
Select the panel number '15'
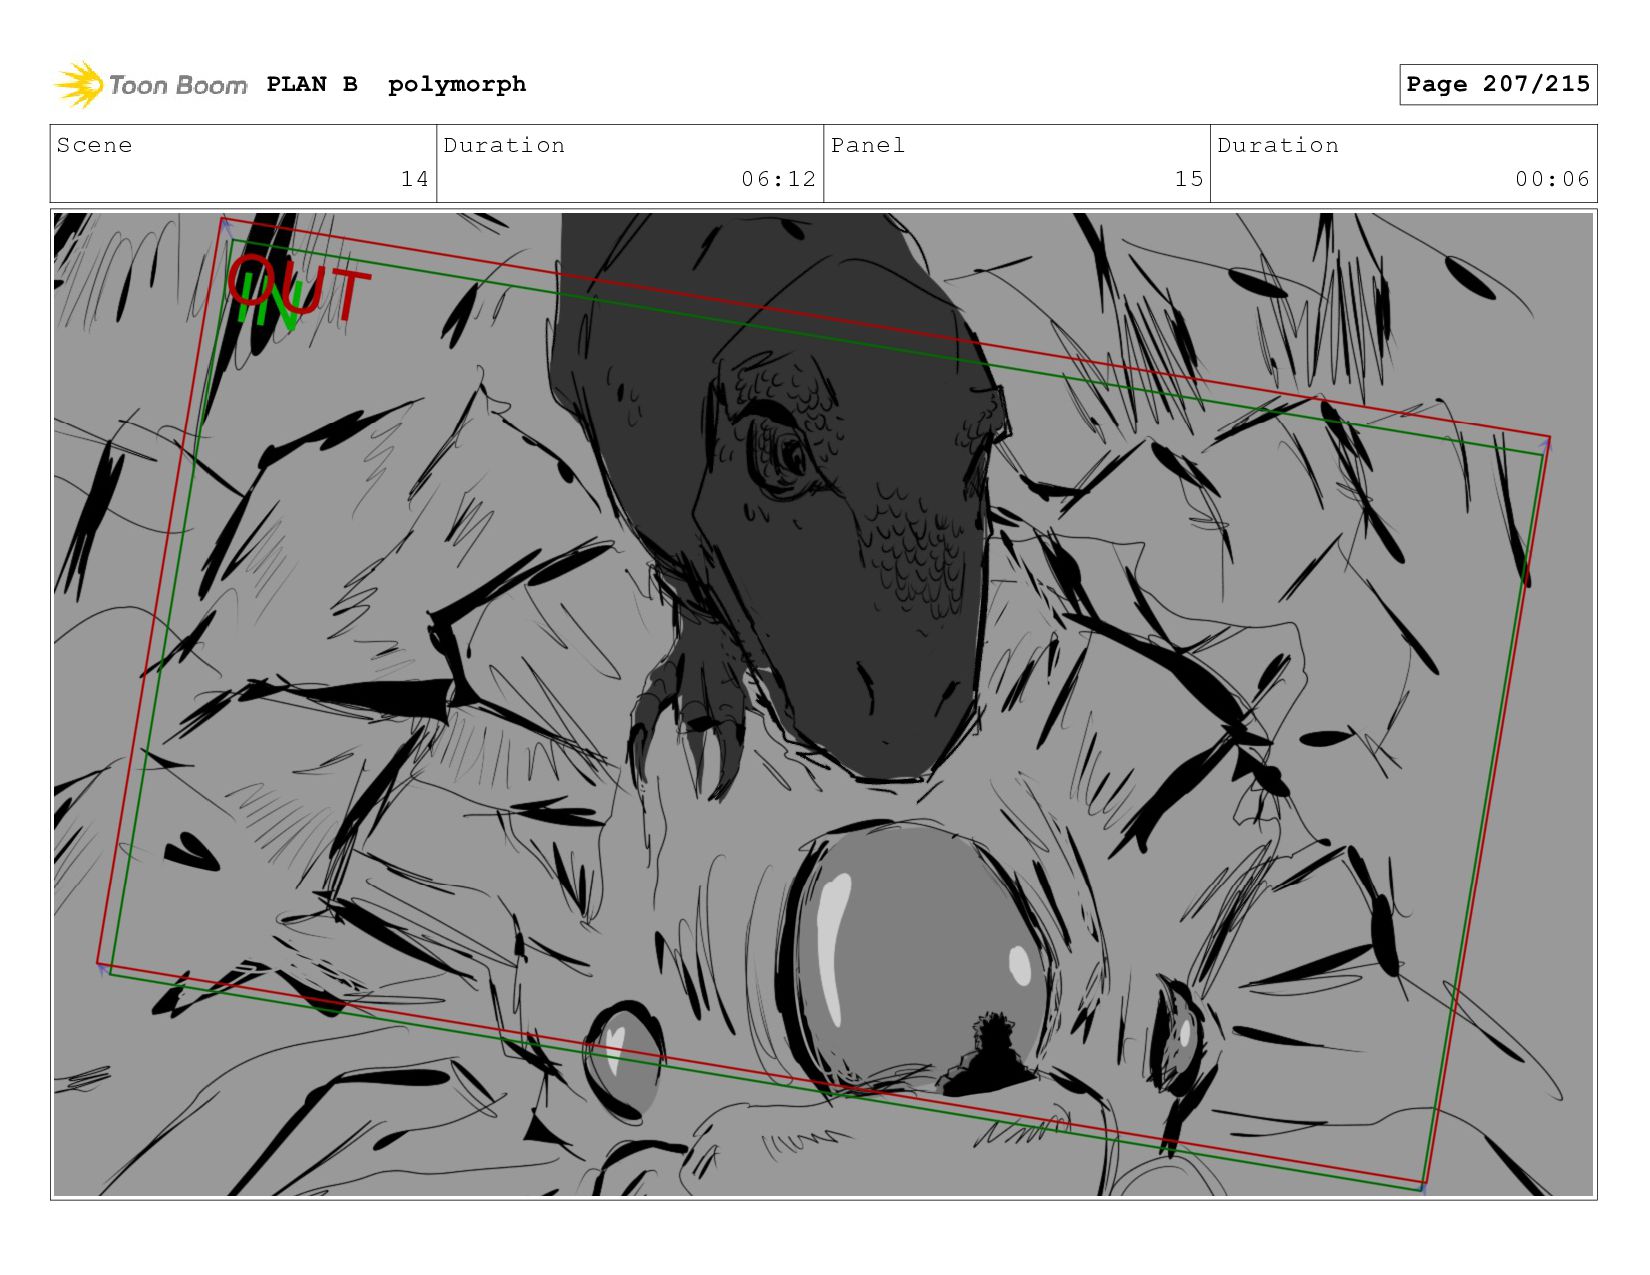pos(1189,179)
